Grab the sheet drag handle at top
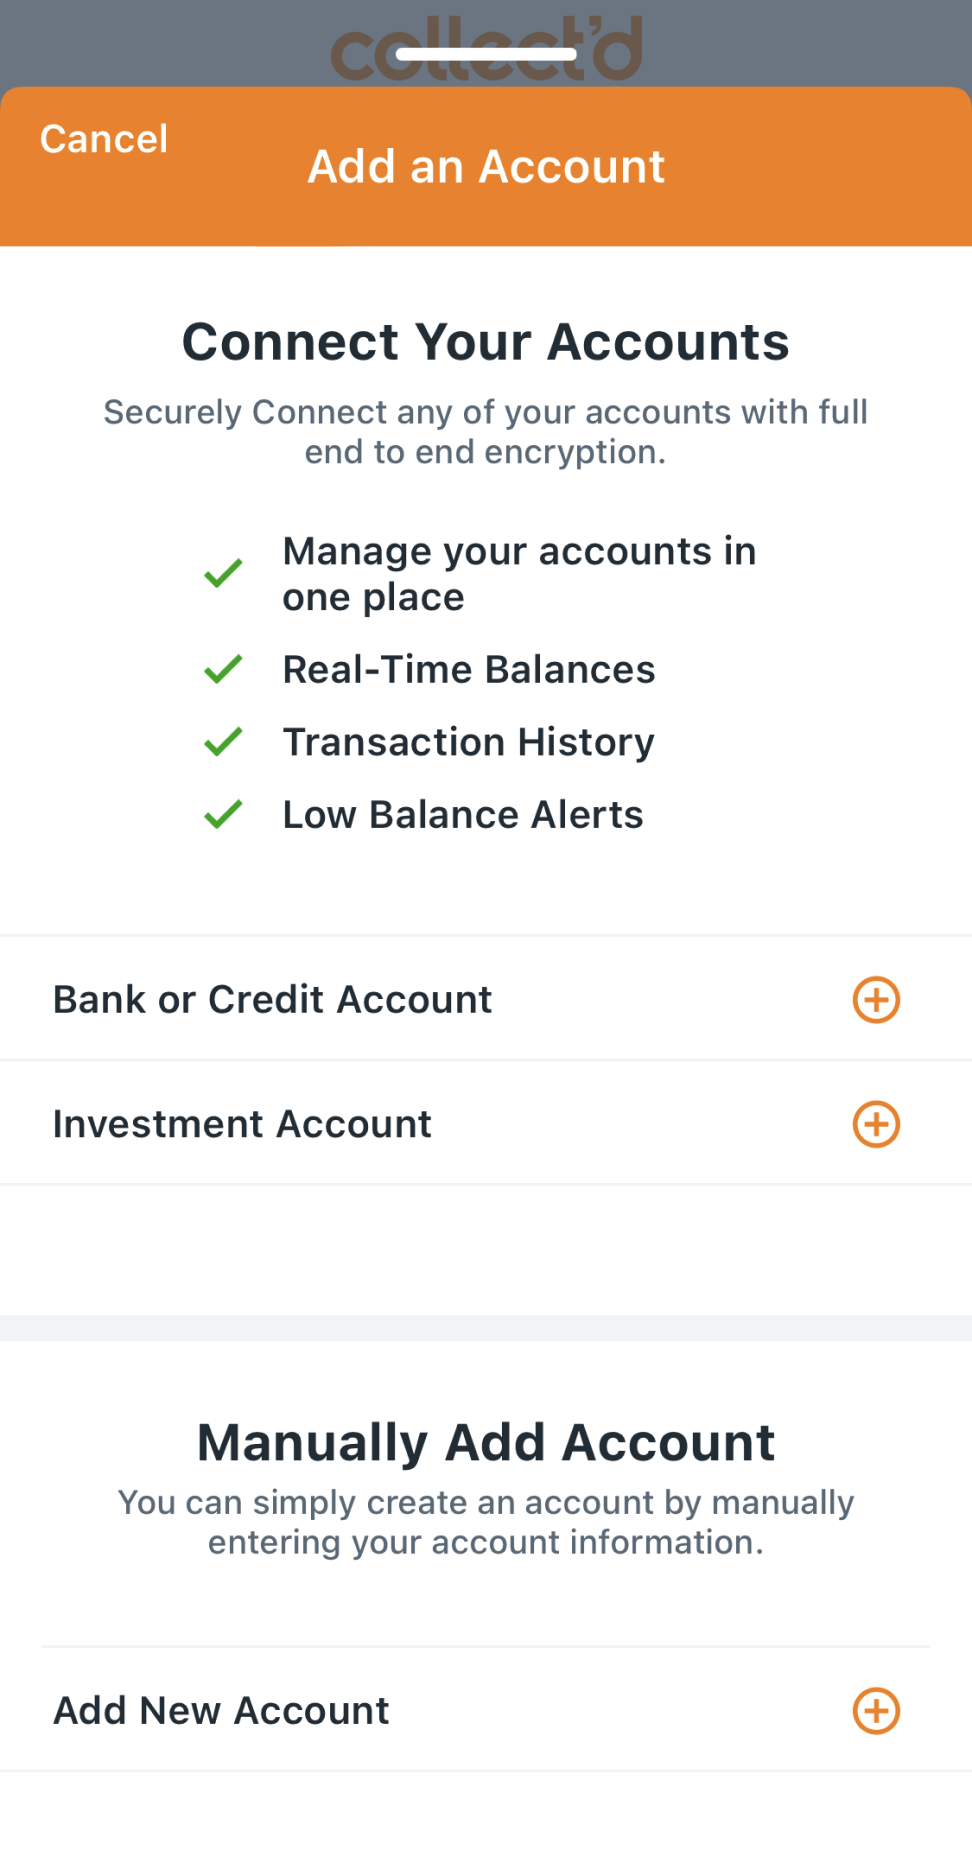 pyautogui.click(x=486, y=53)
